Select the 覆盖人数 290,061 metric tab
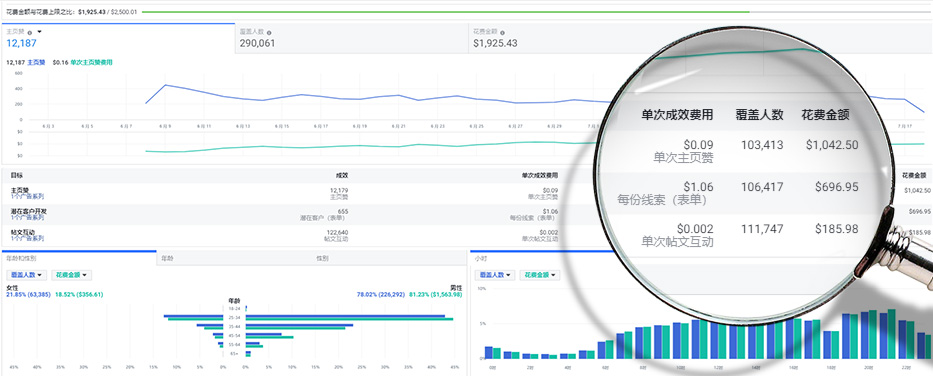The image size is (933, 376). [352, 39]
